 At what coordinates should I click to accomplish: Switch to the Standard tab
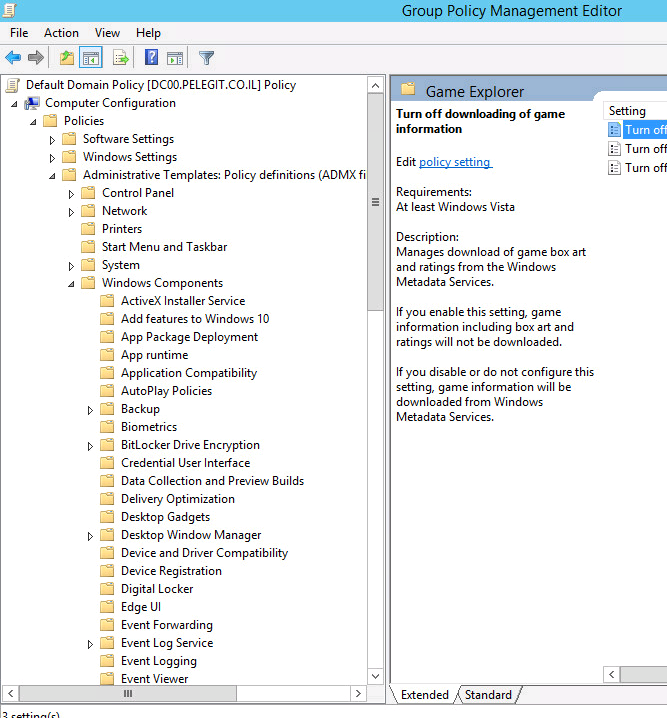pos(488,695)
